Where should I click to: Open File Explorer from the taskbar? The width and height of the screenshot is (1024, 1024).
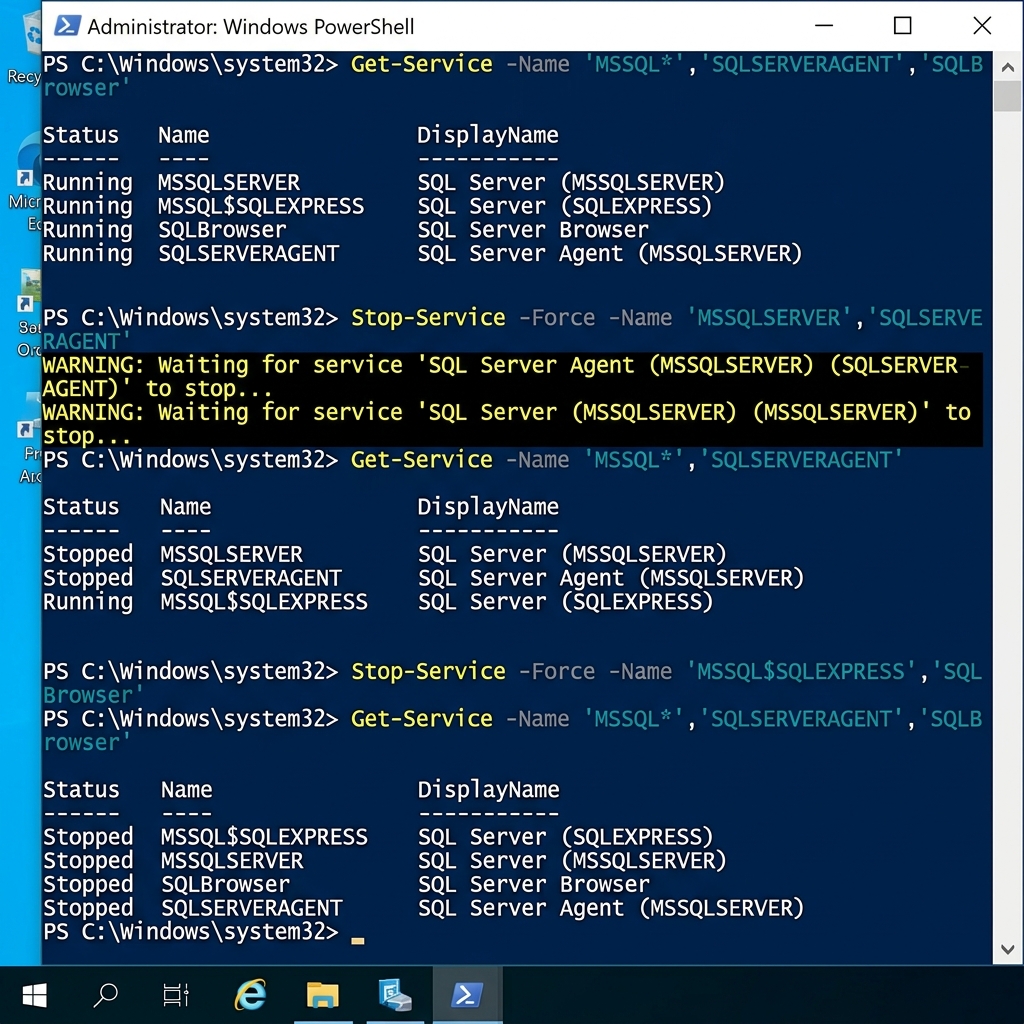tap(323, 995)
